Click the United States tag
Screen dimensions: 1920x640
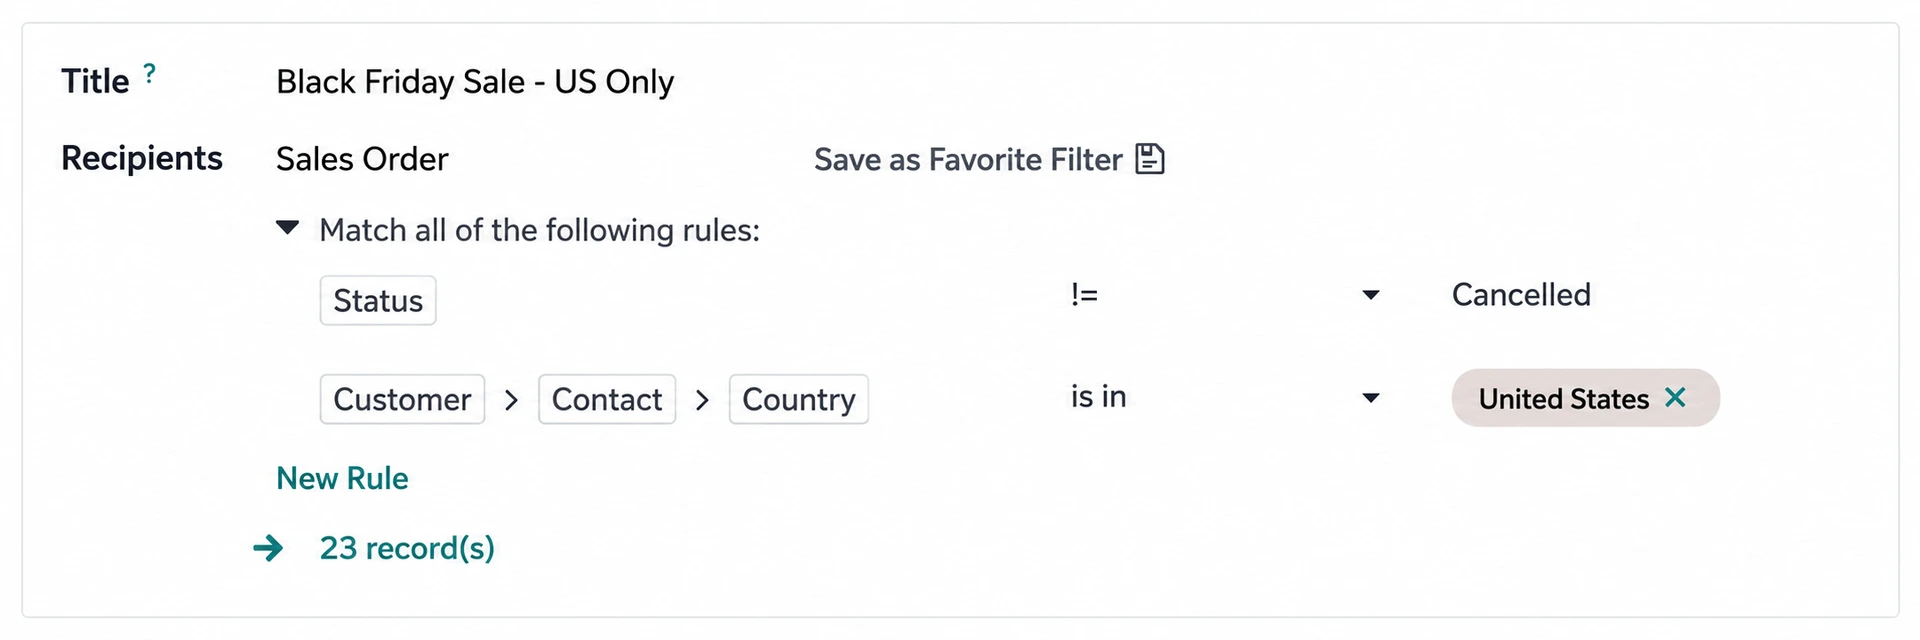pyautogui.click(x=1563, y=398)
